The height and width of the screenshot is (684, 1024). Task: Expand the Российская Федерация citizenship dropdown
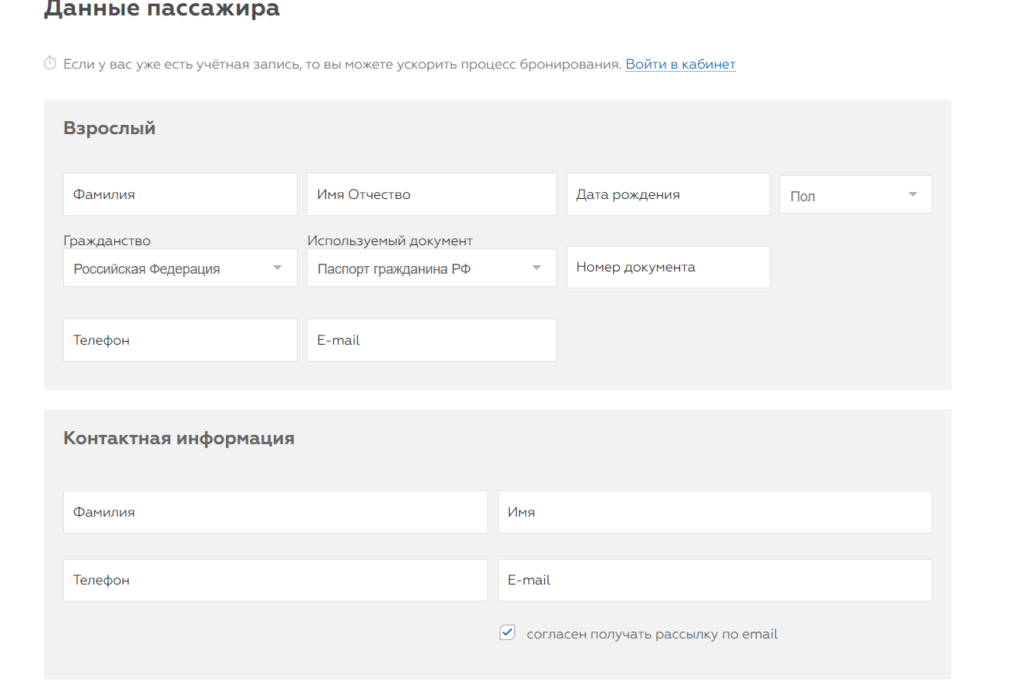click(180, 268)
